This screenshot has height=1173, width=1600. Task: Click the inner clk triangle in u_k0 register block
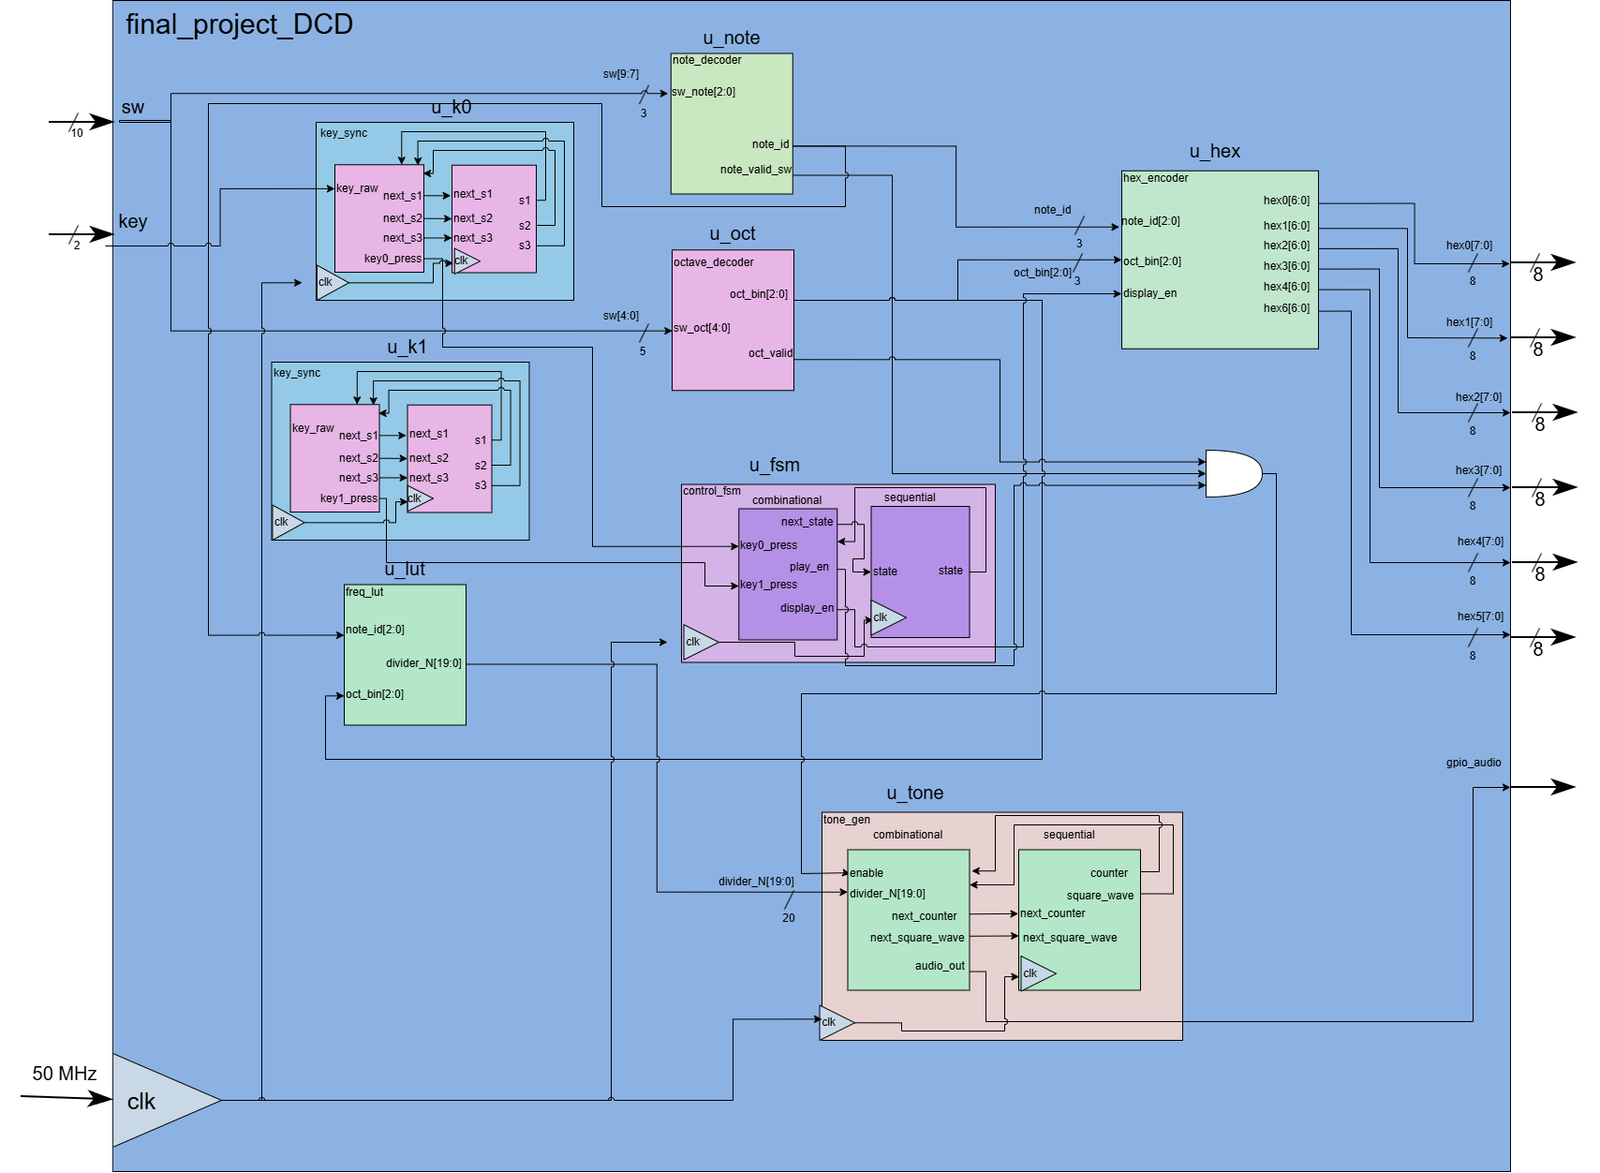[x=466, y=261]
